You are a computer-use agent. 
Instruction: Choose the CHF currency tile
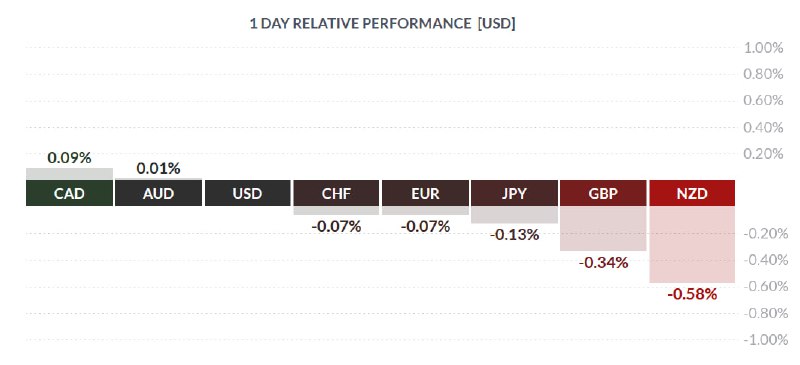[x=336, y=193]
